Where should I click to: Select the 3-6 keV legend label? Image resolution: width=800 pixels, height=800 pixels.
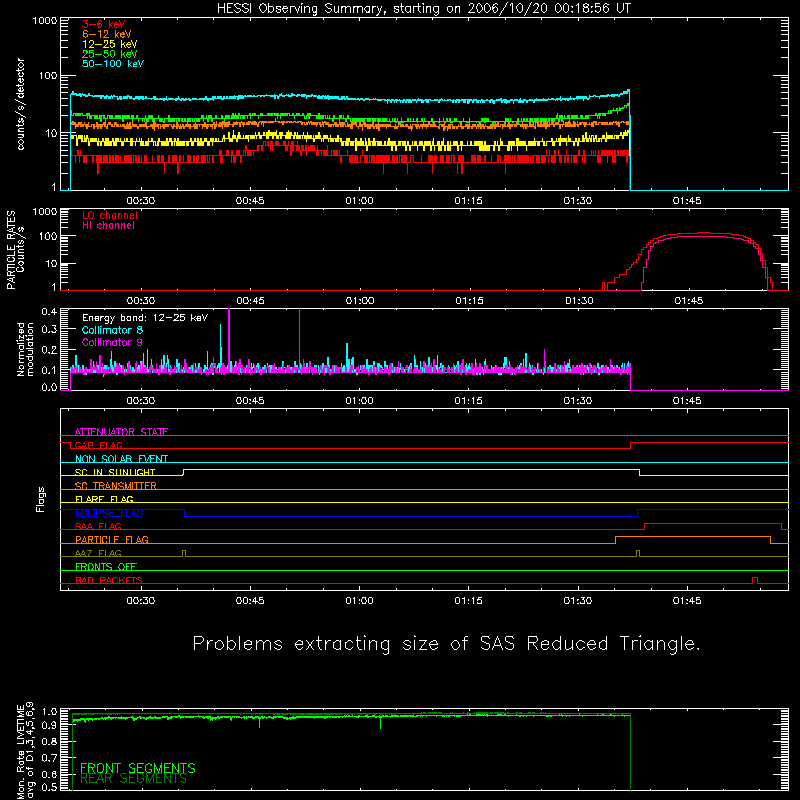104,24
